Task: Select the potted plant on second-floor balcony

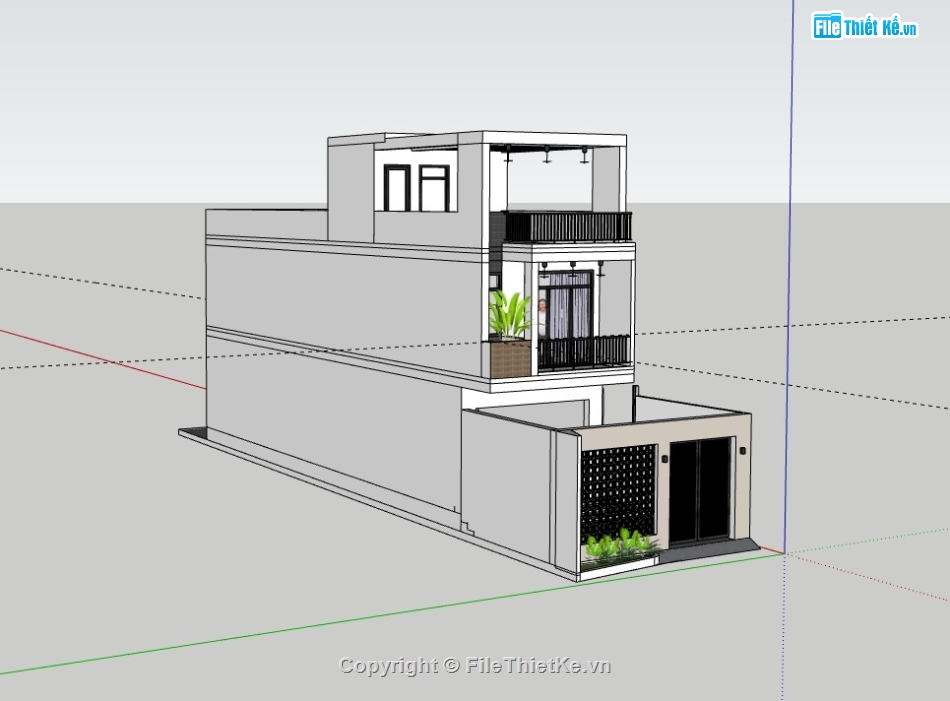Action: 510,316
